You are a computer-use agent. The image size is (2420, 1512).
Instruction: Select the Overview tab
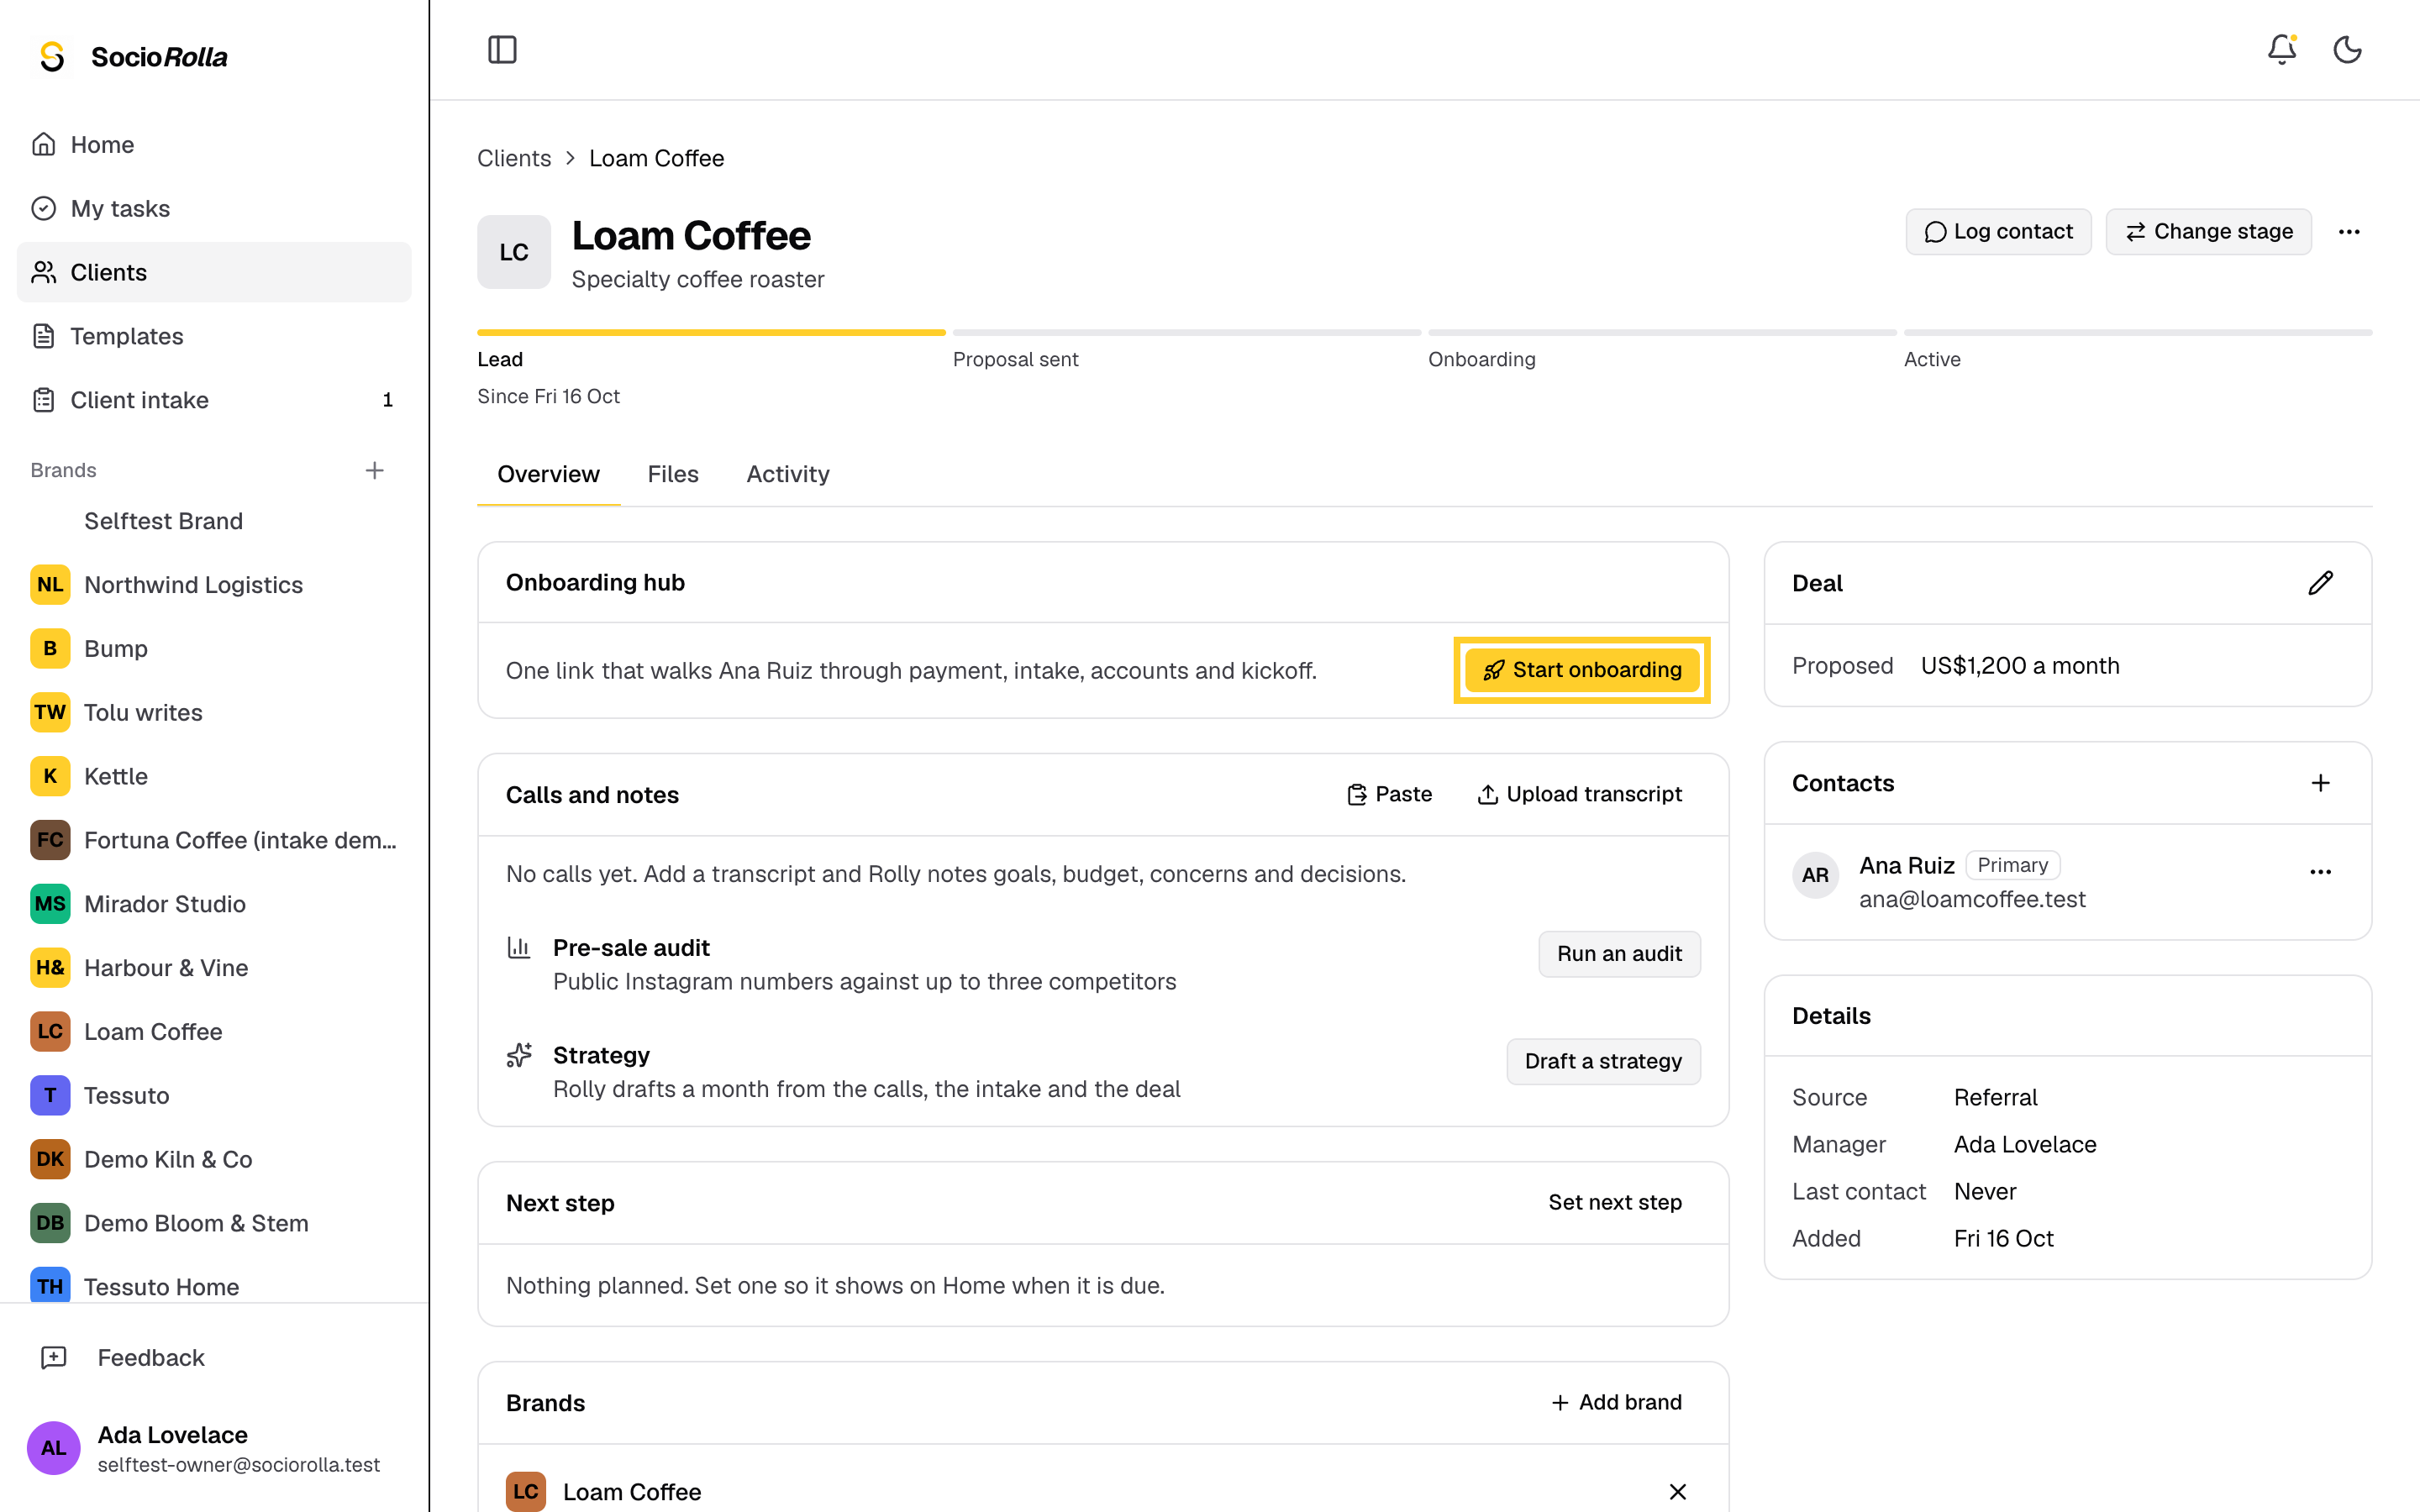click(x=548, y=474)
